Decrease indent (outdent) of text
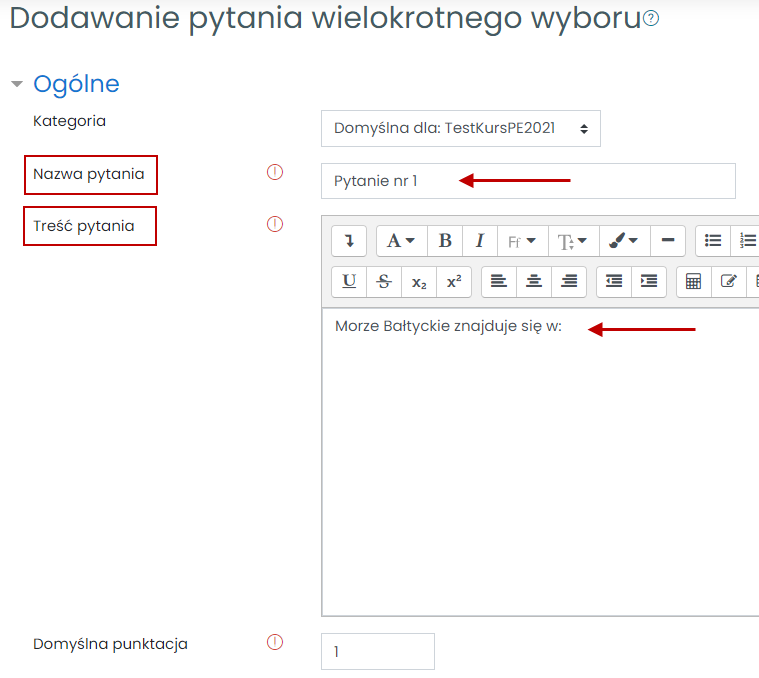 click(x=614, y=282)
